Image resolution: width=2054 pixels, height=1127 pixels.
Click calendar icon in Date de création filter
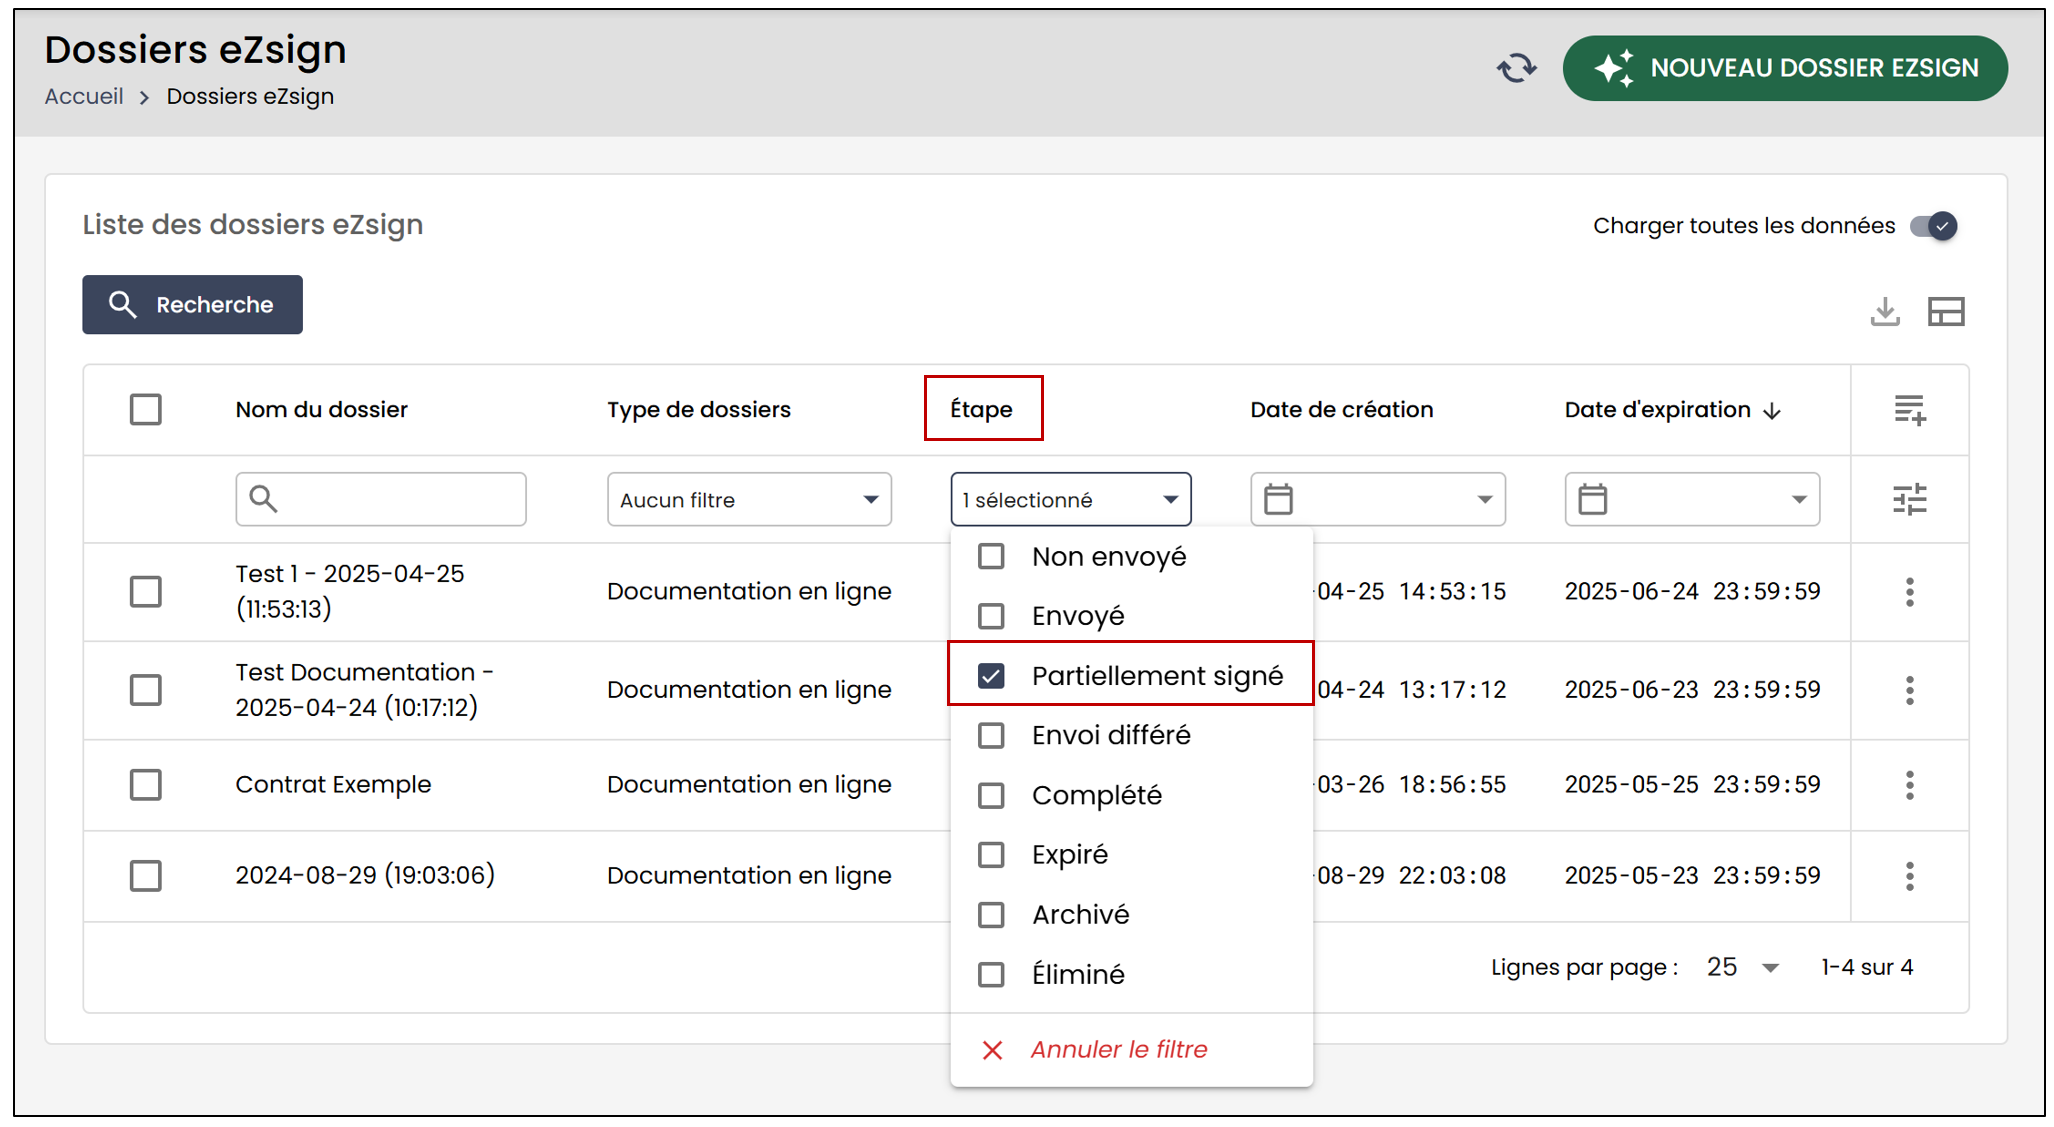click(x=1278, y=499)
